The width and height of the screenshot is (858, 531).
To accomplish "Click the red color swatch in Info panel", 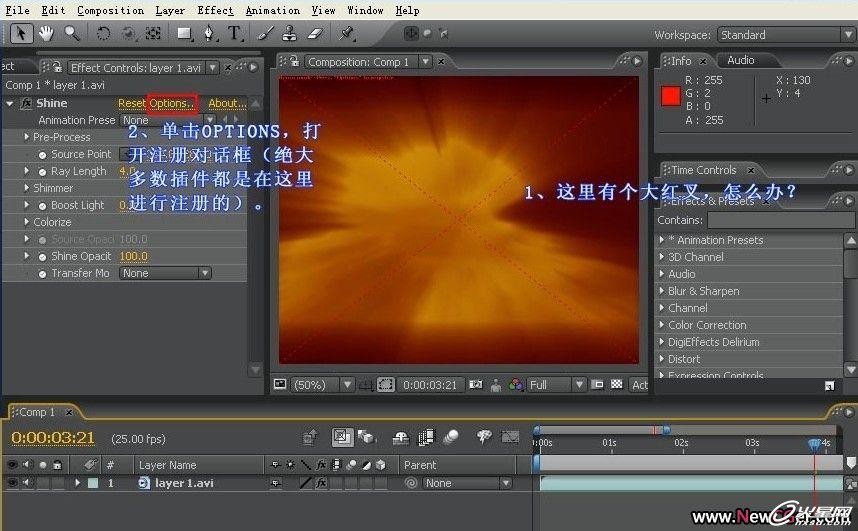I will pos(670,96).
